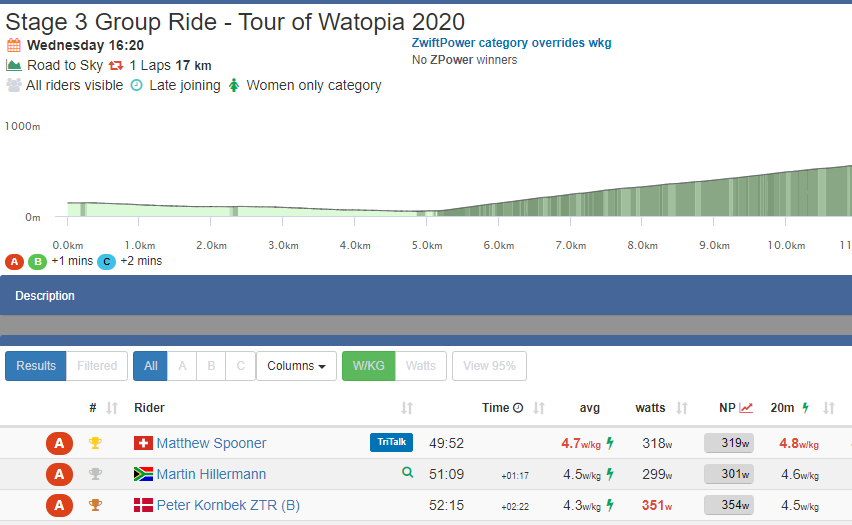Screen dimensions: 852x525
Task: Switch display to Watts mode
Action: point(420,366)
